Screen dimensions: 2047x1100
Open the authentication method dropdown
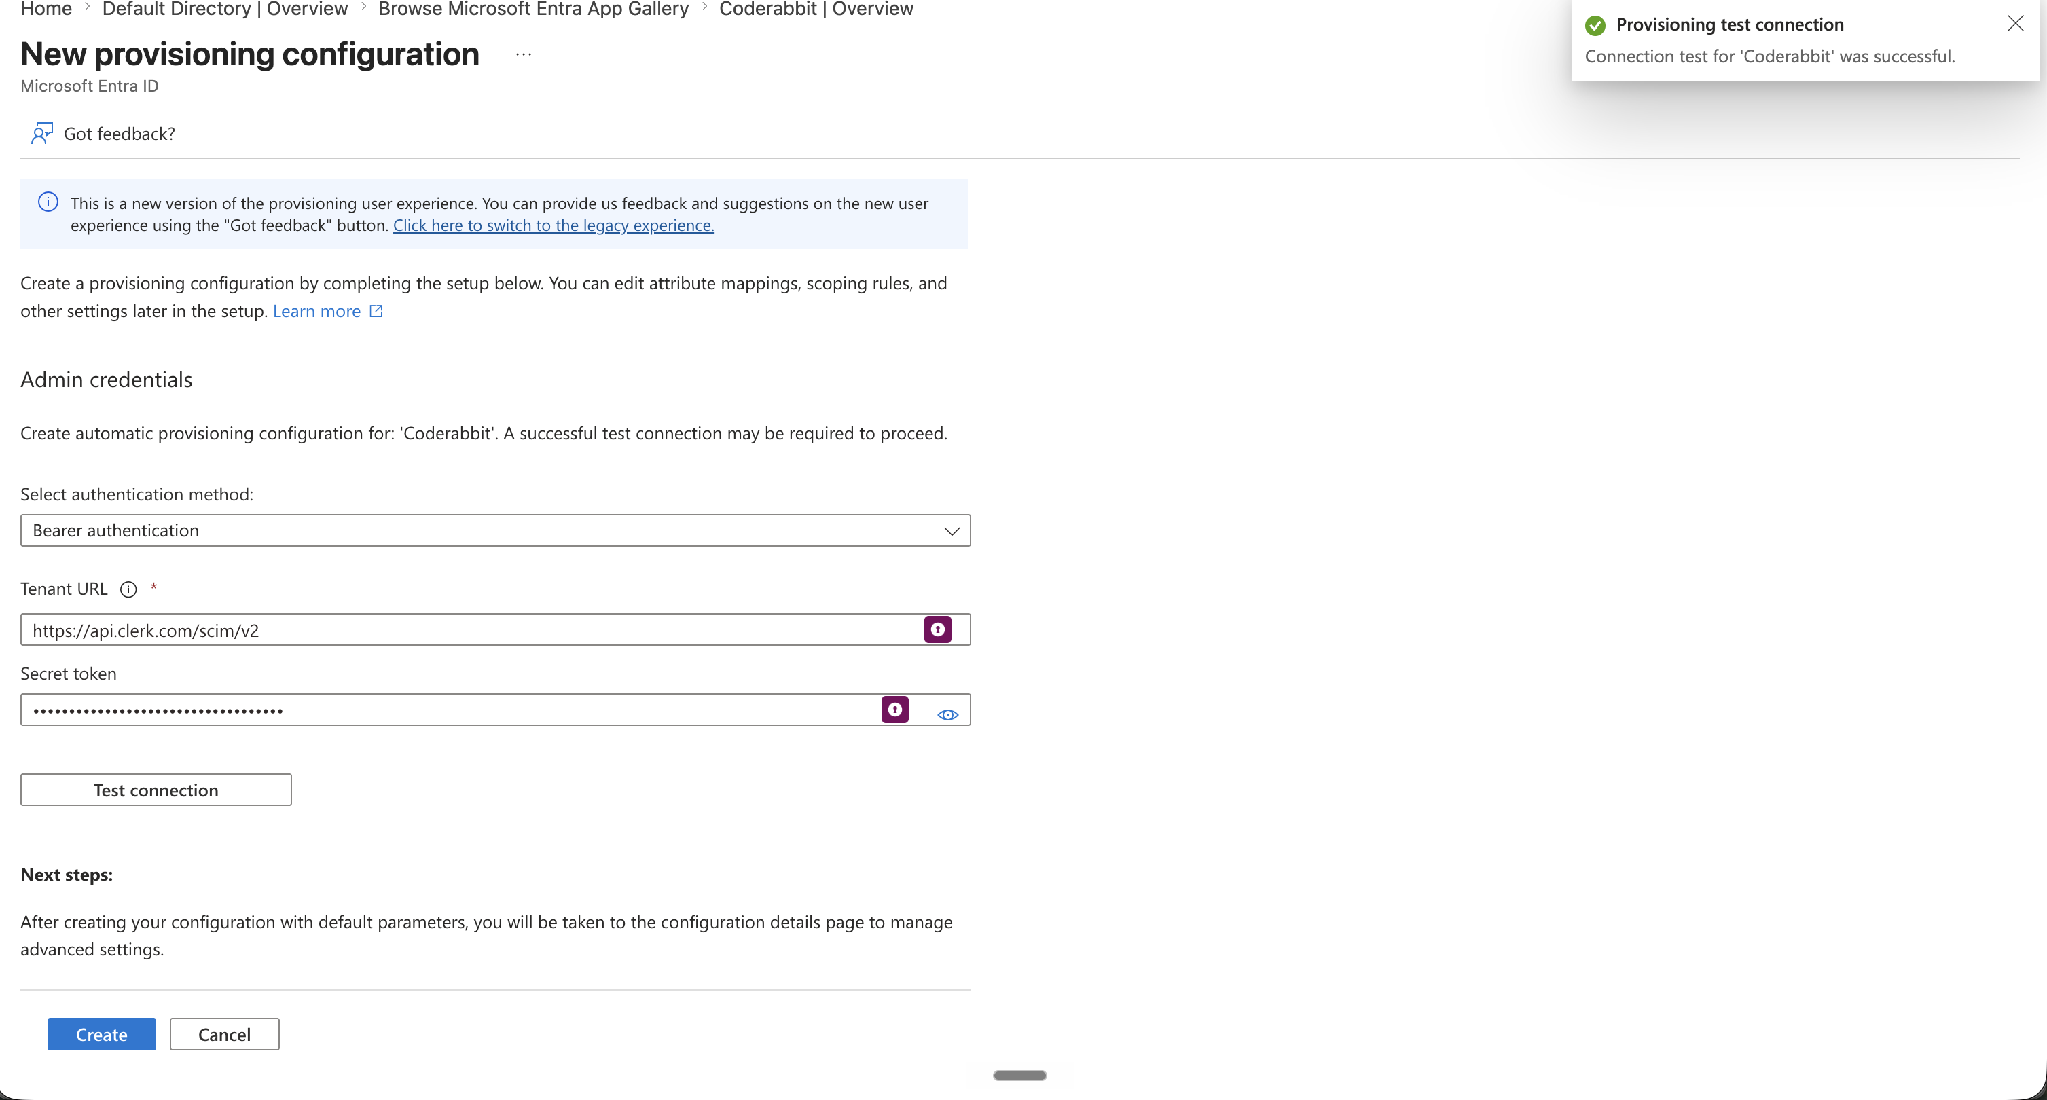(x=495, y=530)
